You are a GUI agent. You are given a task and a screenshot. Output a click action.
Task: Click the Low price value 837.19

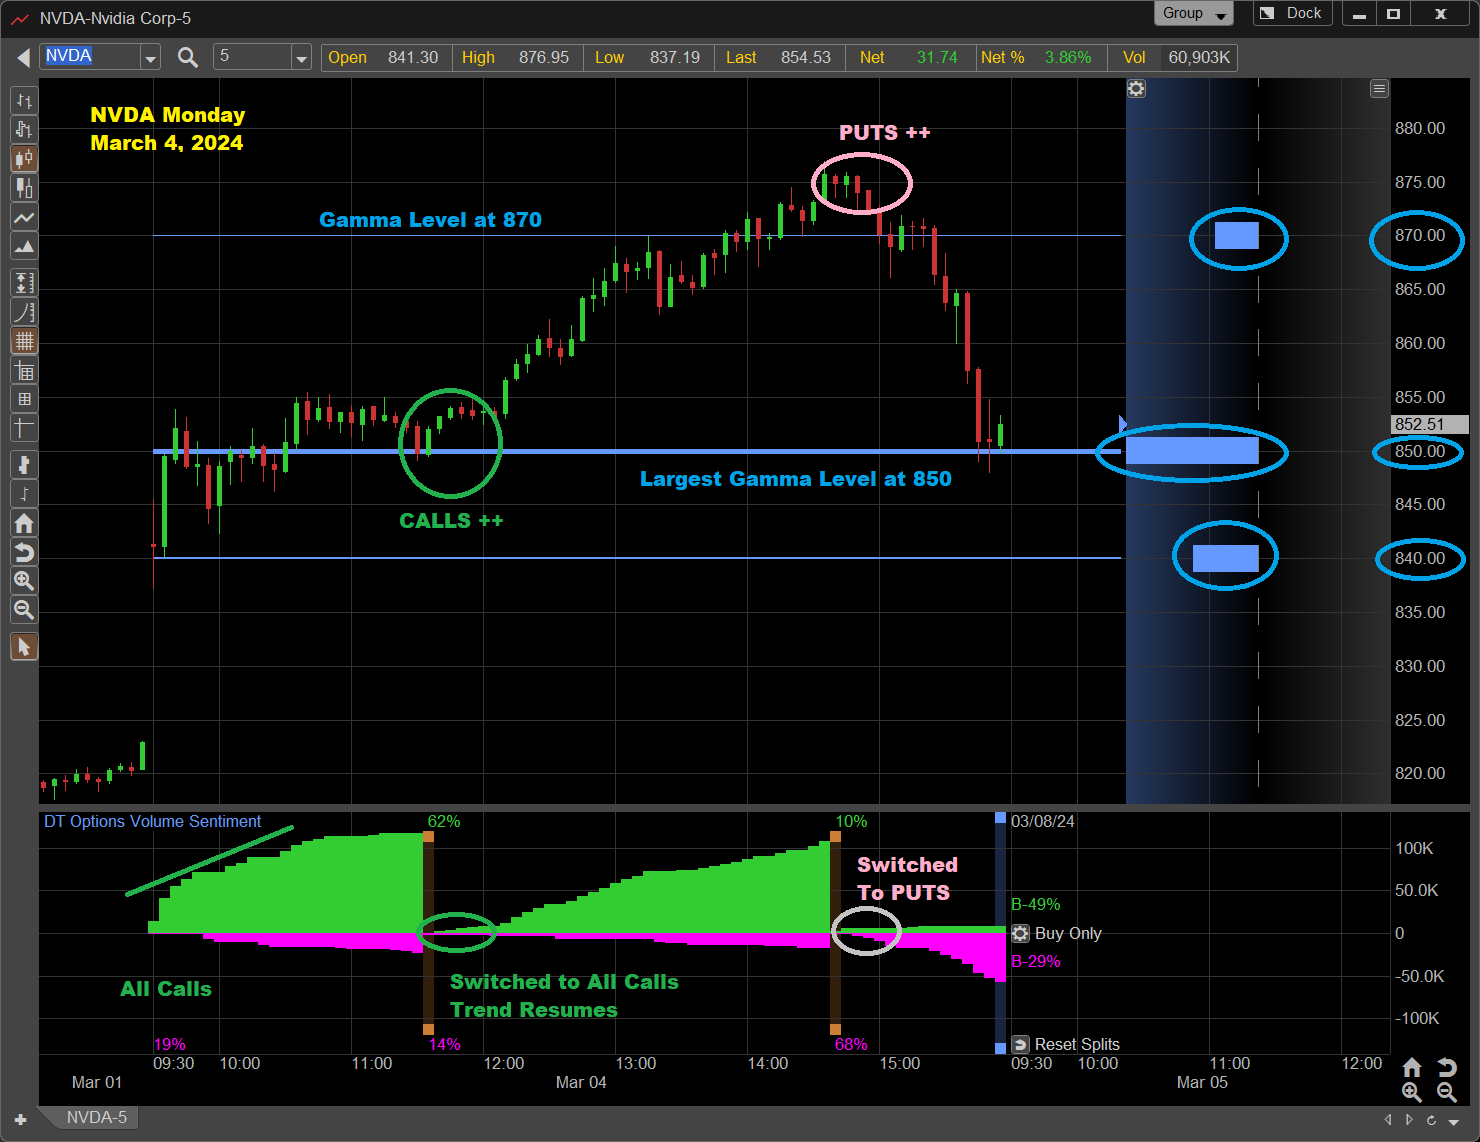click(675, 58)
